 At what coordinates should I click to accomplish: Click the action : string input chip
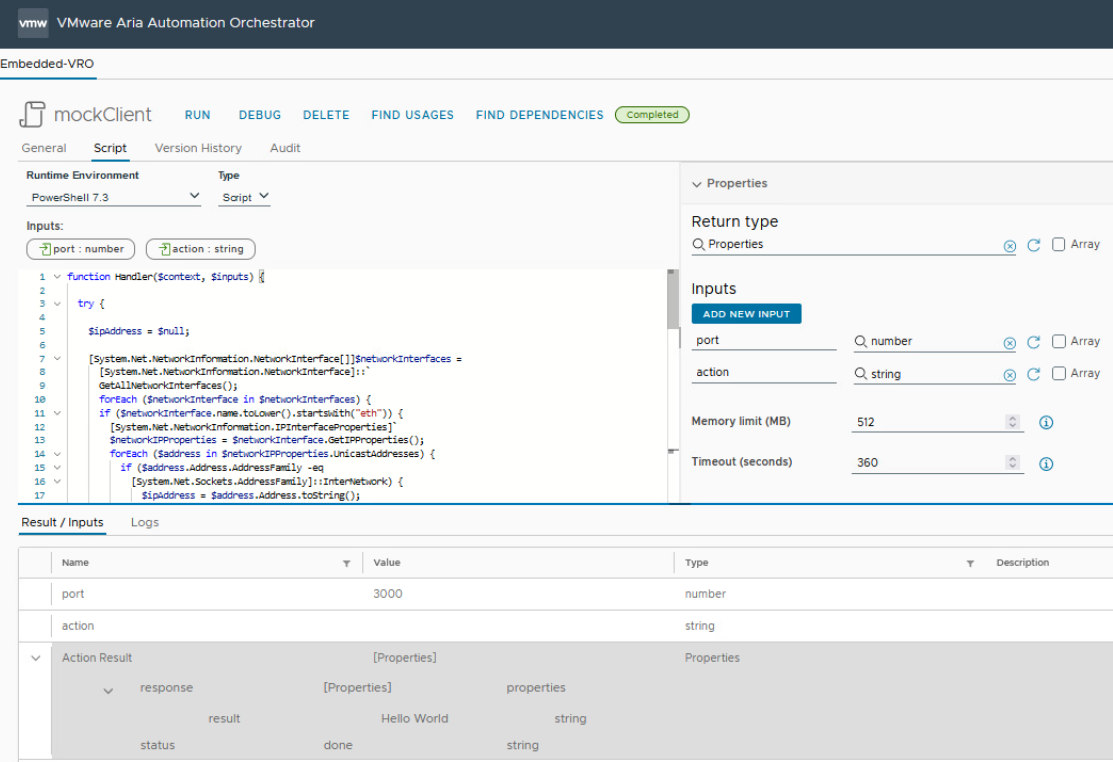click(200, 249)
